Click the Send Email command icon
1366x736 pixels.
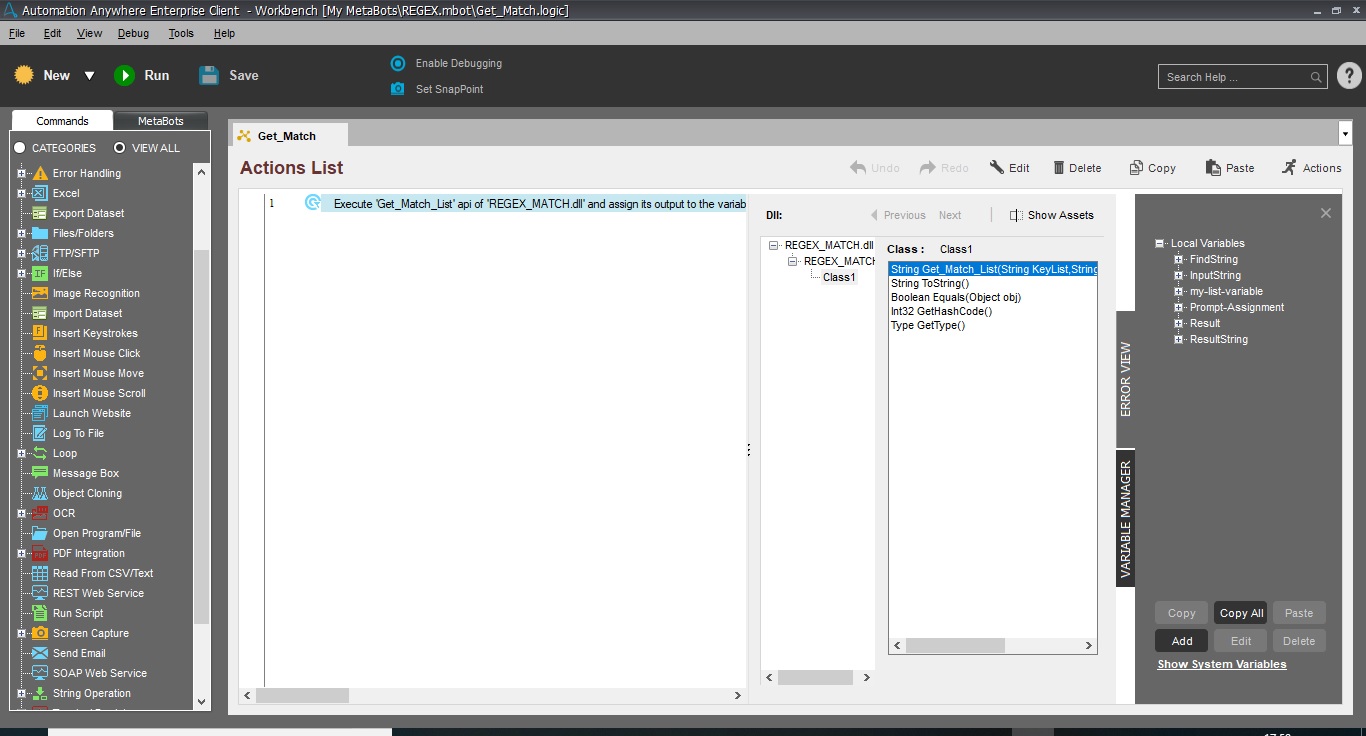pyautogui.click(x=40, y=653)
